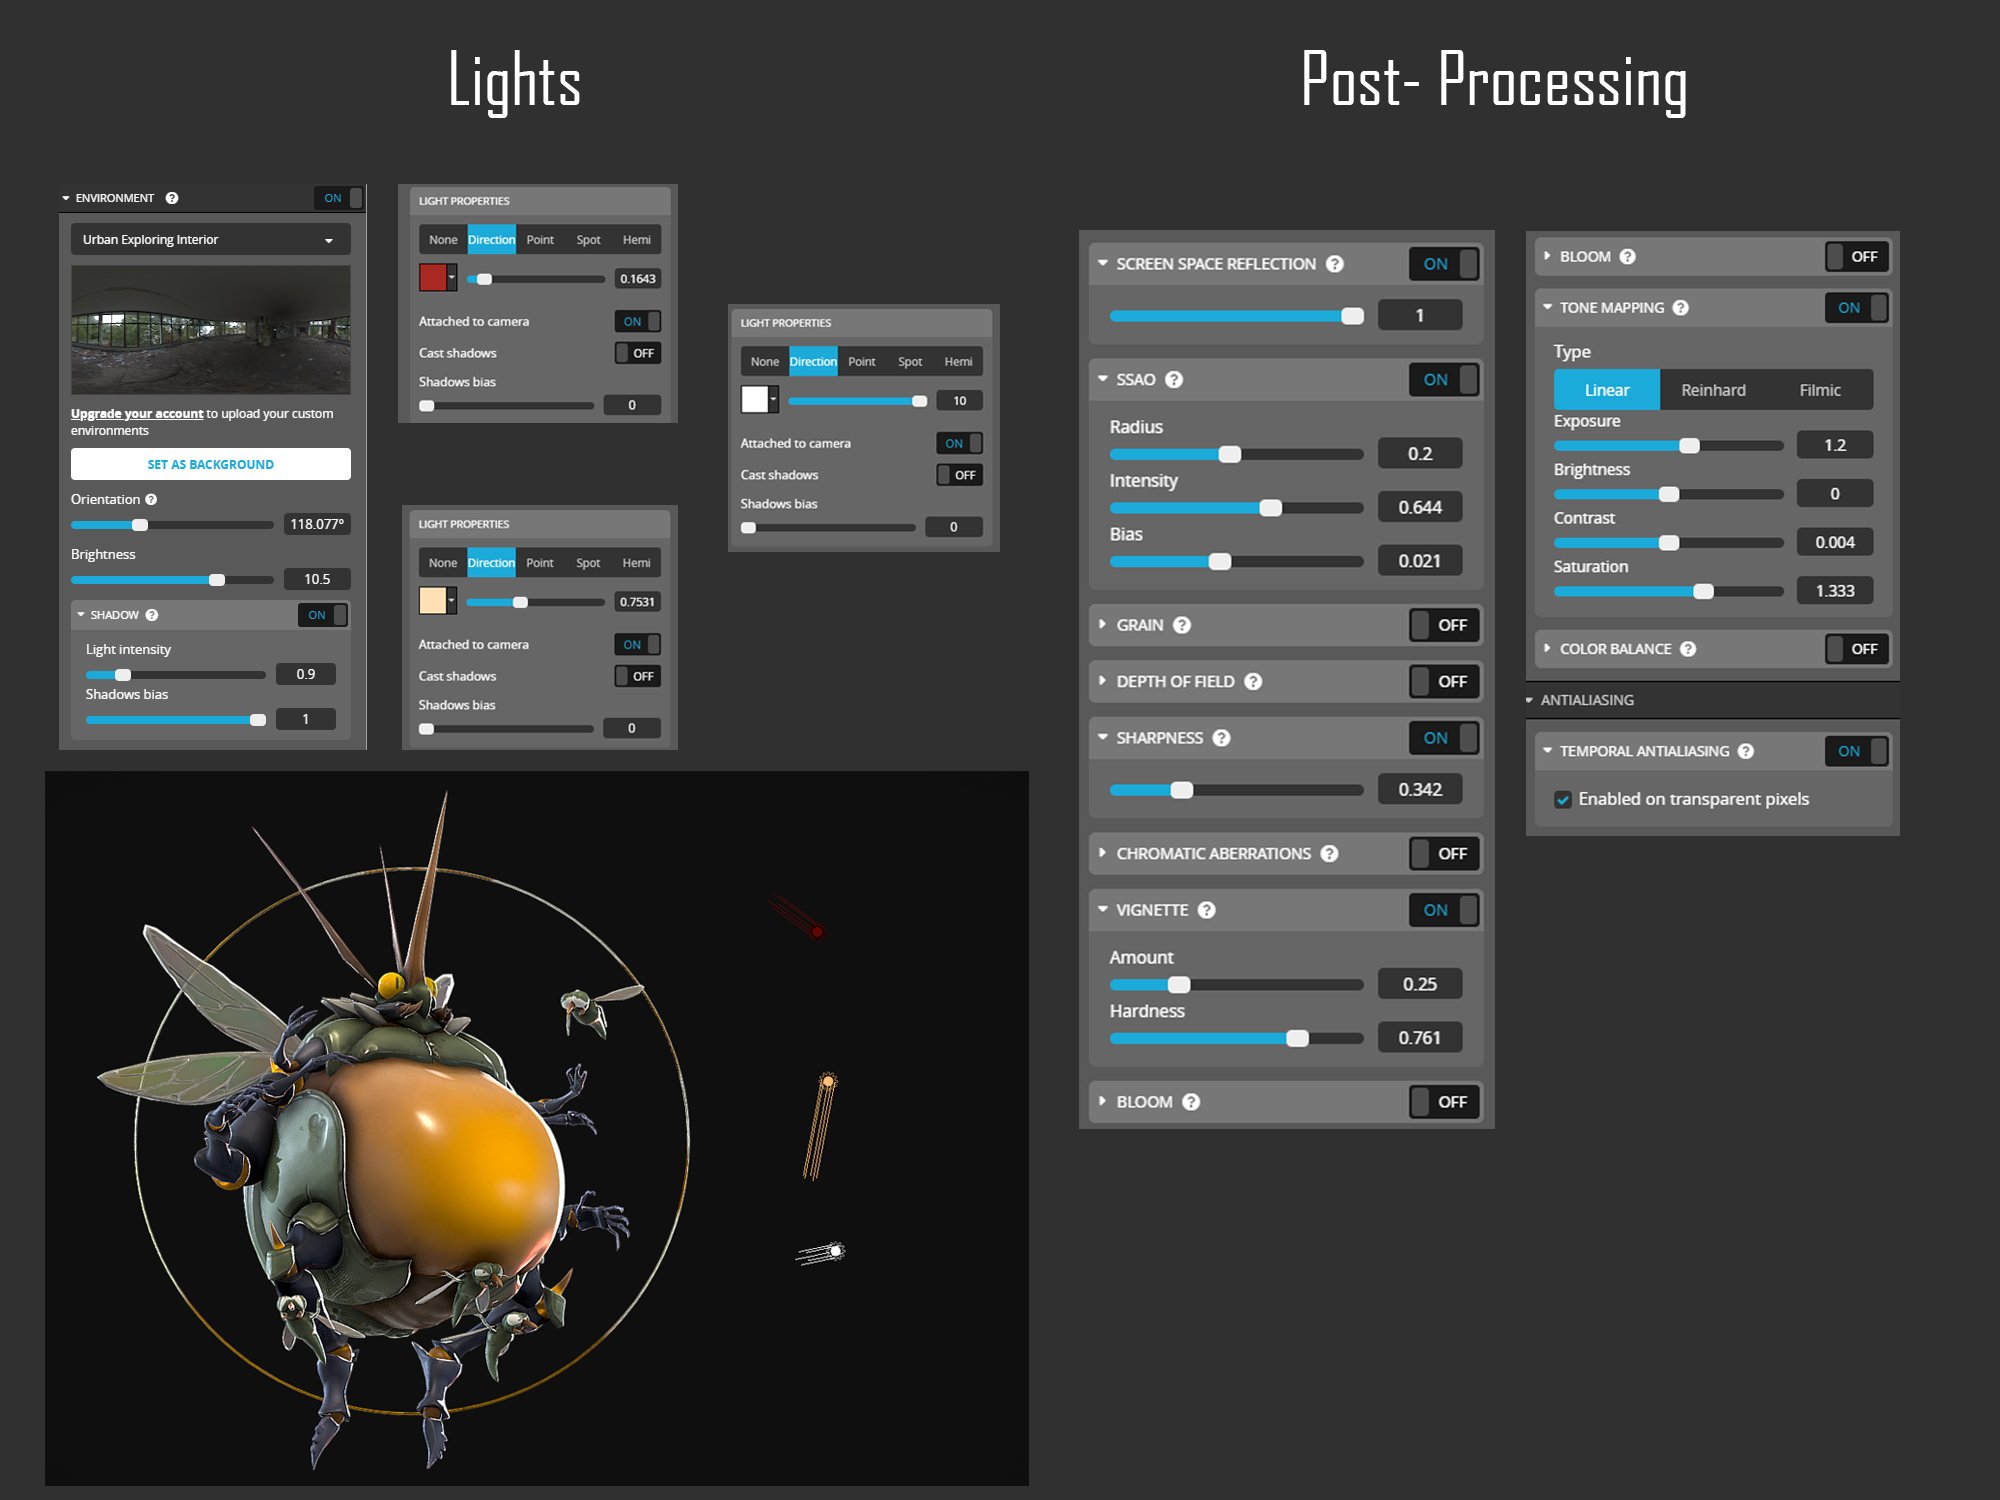Disable the Vignette toggle switch
Image resolution: width=2000 pixels, height=1500 pixels.
[x=1443, y=910]
